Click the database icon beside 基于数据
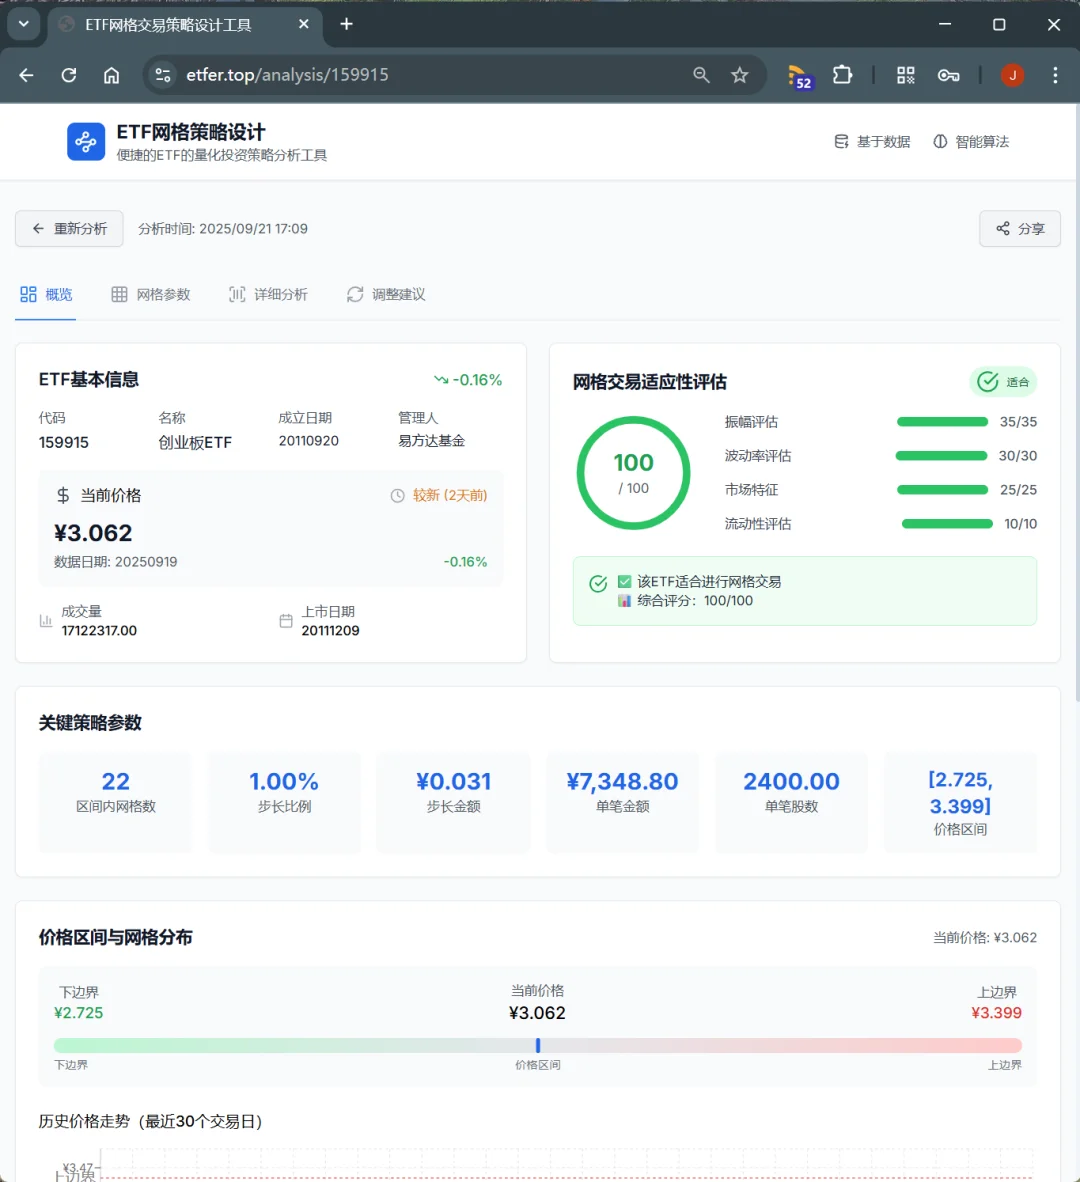This screenshot has height=1182, width=1080. (841, 141)
